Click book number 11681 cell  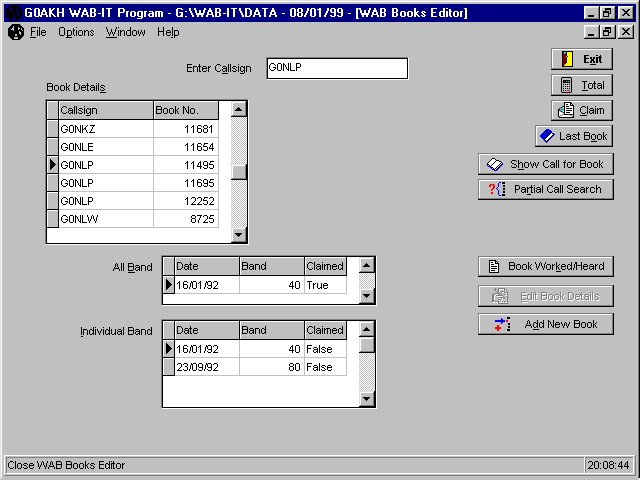tap(186, 129)
